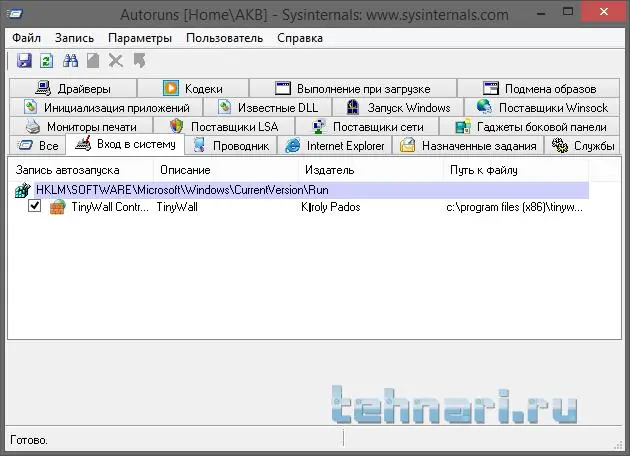Screen dimensions: 630x456
Task: Open the Гаджеты боковой панели tab
Action: click(530, 127)
